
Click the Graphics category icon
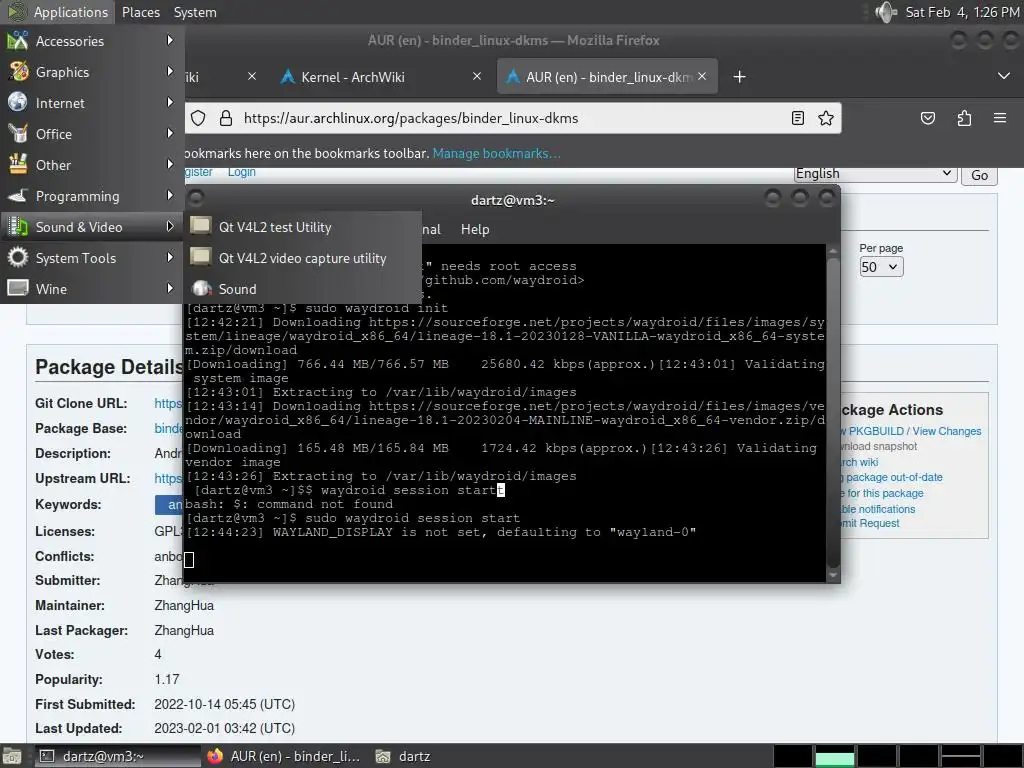18,71
